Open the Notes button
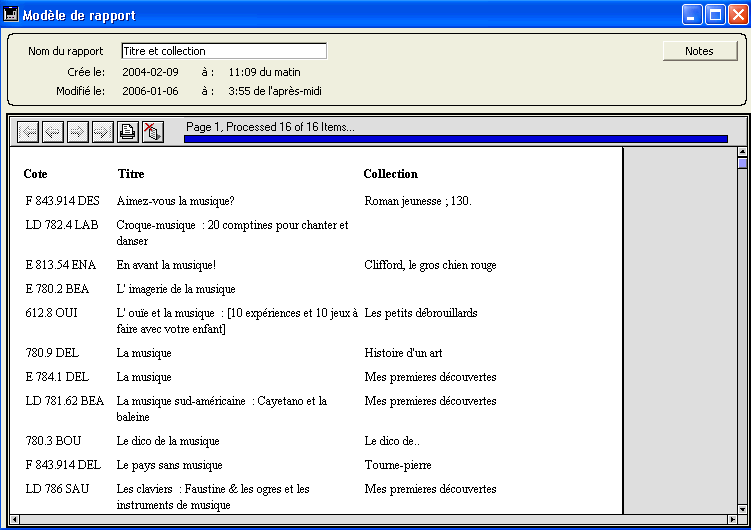Image resolution: width=751 pixels, height=530 pixels. [699, 51]
